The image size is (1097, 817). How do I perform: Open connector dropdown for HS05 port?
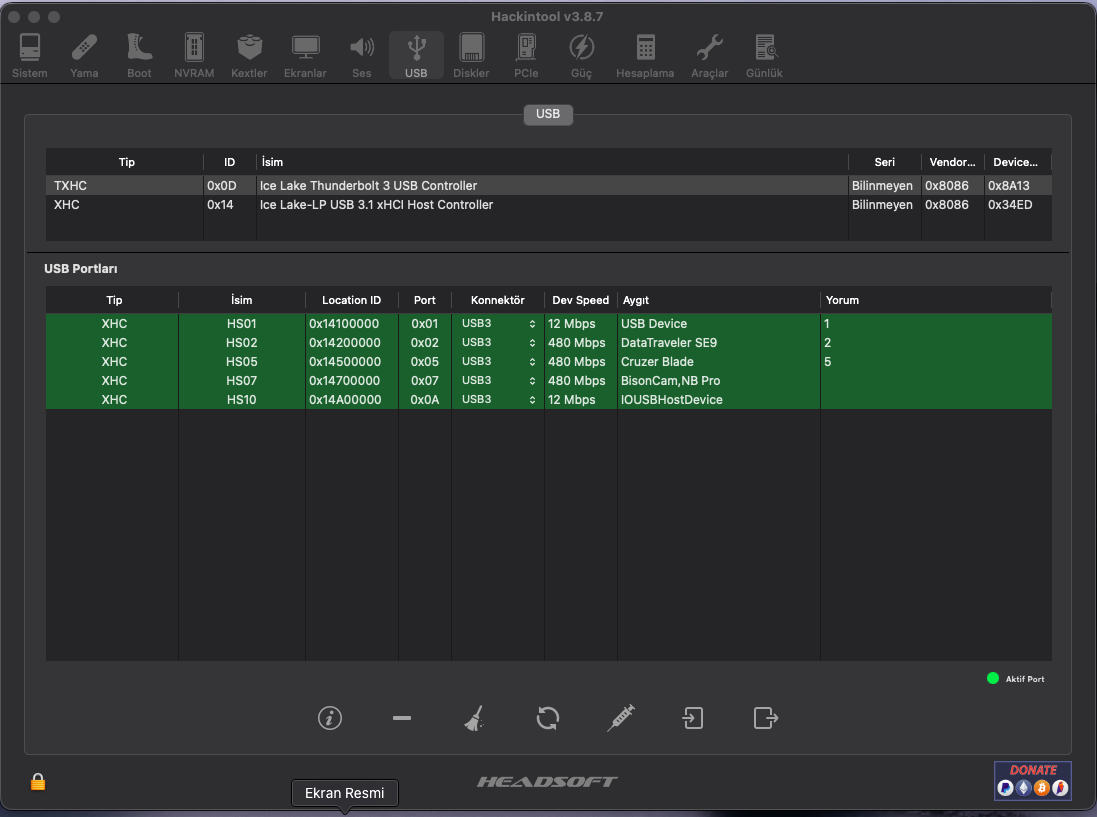[498, 362]
